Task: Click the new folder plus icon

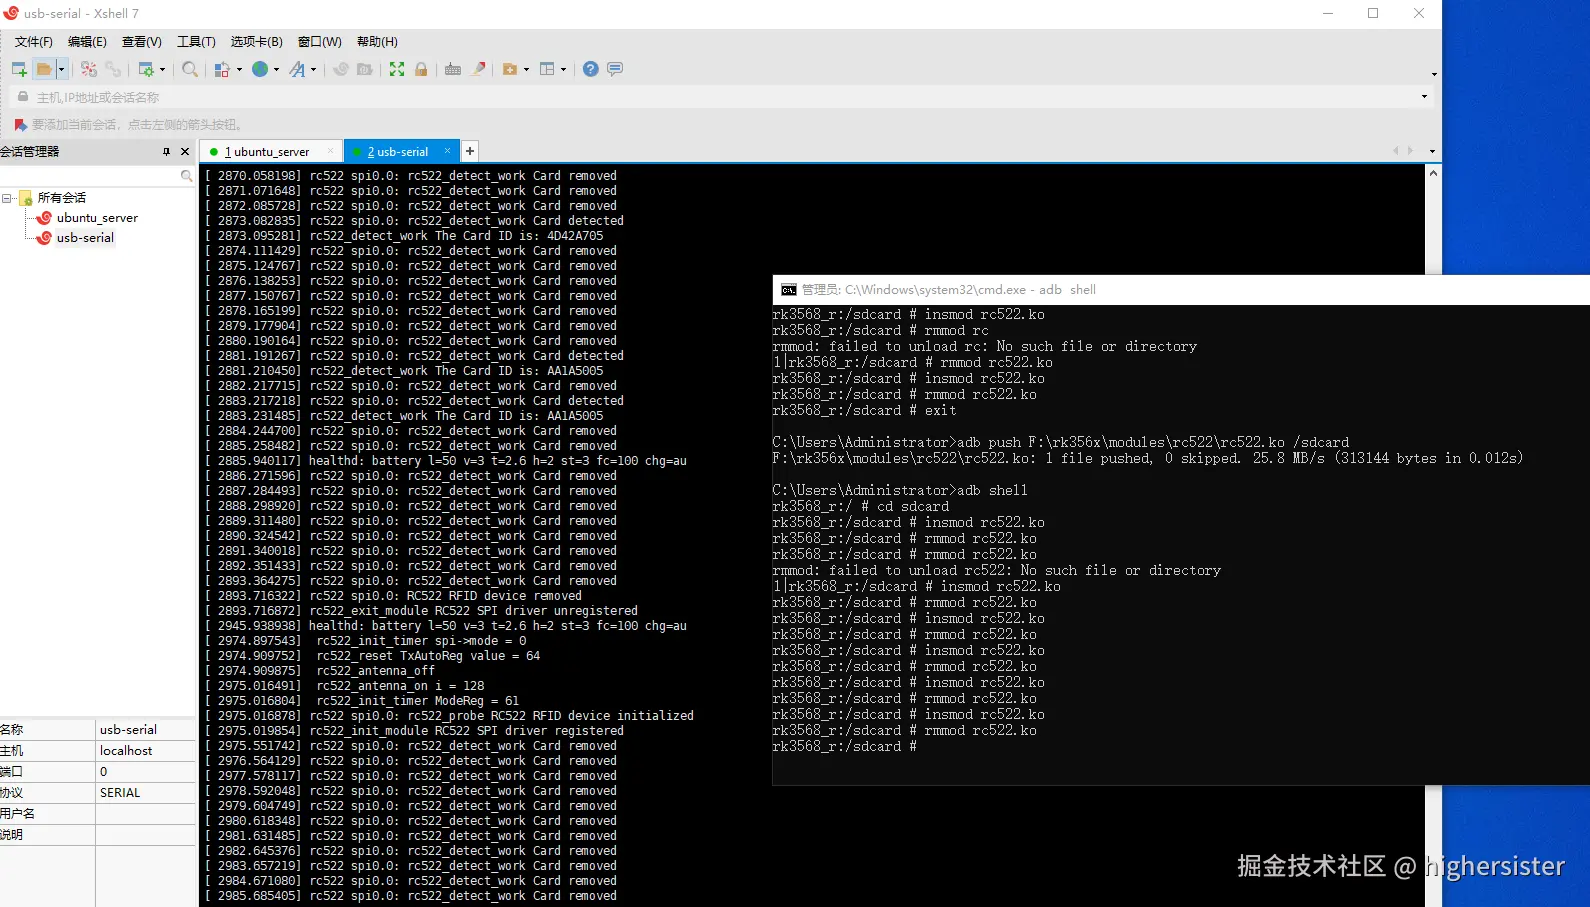Action: tap(510, 69)
